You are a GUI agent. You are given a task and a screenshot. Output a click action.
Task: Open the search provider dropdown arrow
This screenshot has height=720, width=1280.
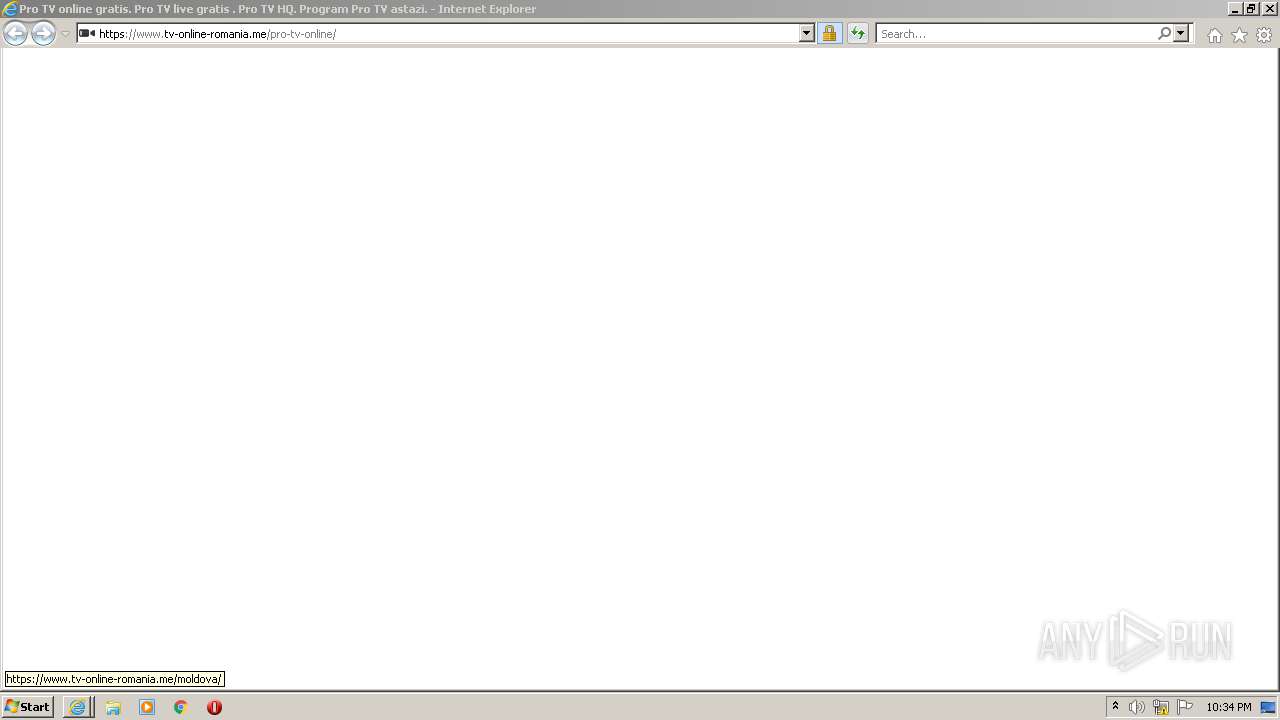pyautogui.click(x=1181, y=34)
